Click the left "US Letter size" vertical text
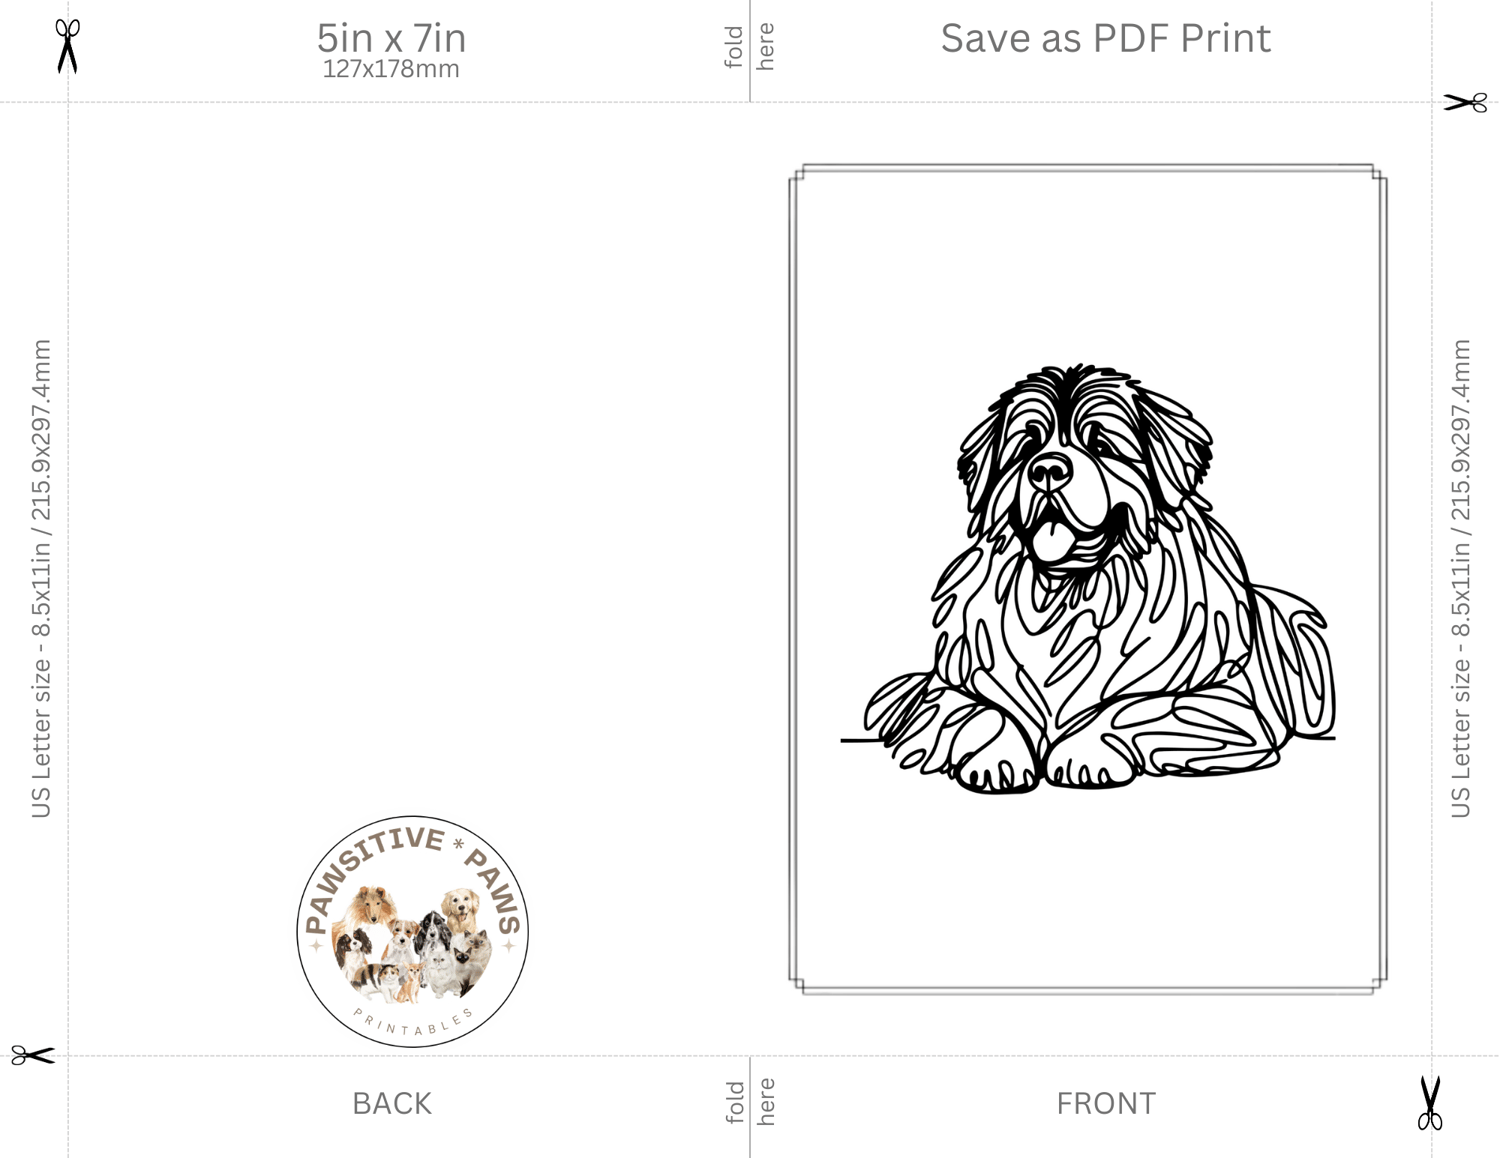1500x1158 pixels. point(41,578)
